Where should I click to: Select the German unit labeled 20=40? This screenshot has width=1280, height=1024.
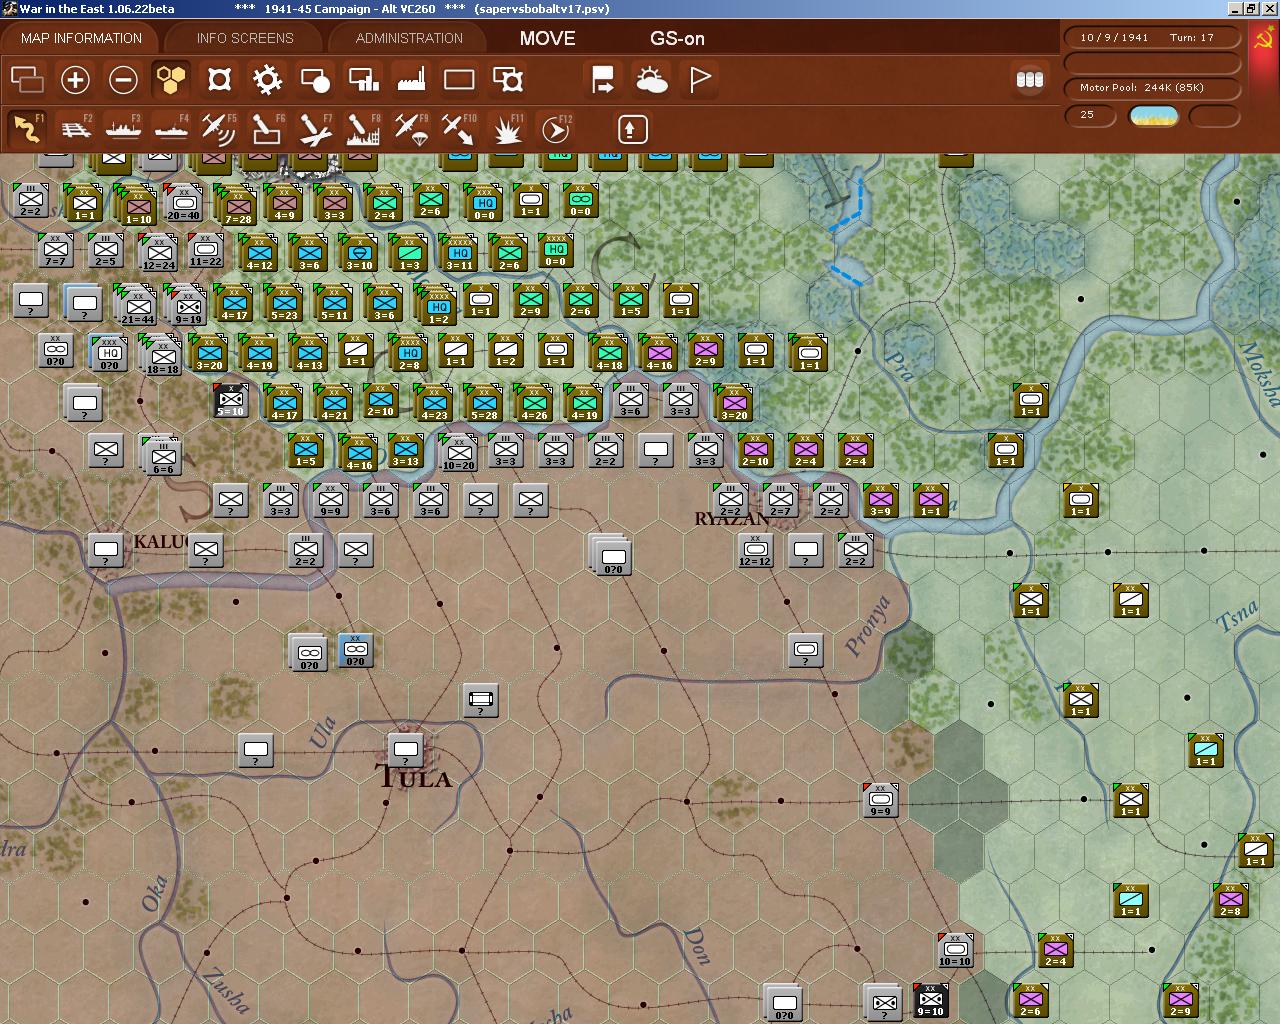(183, 202)
